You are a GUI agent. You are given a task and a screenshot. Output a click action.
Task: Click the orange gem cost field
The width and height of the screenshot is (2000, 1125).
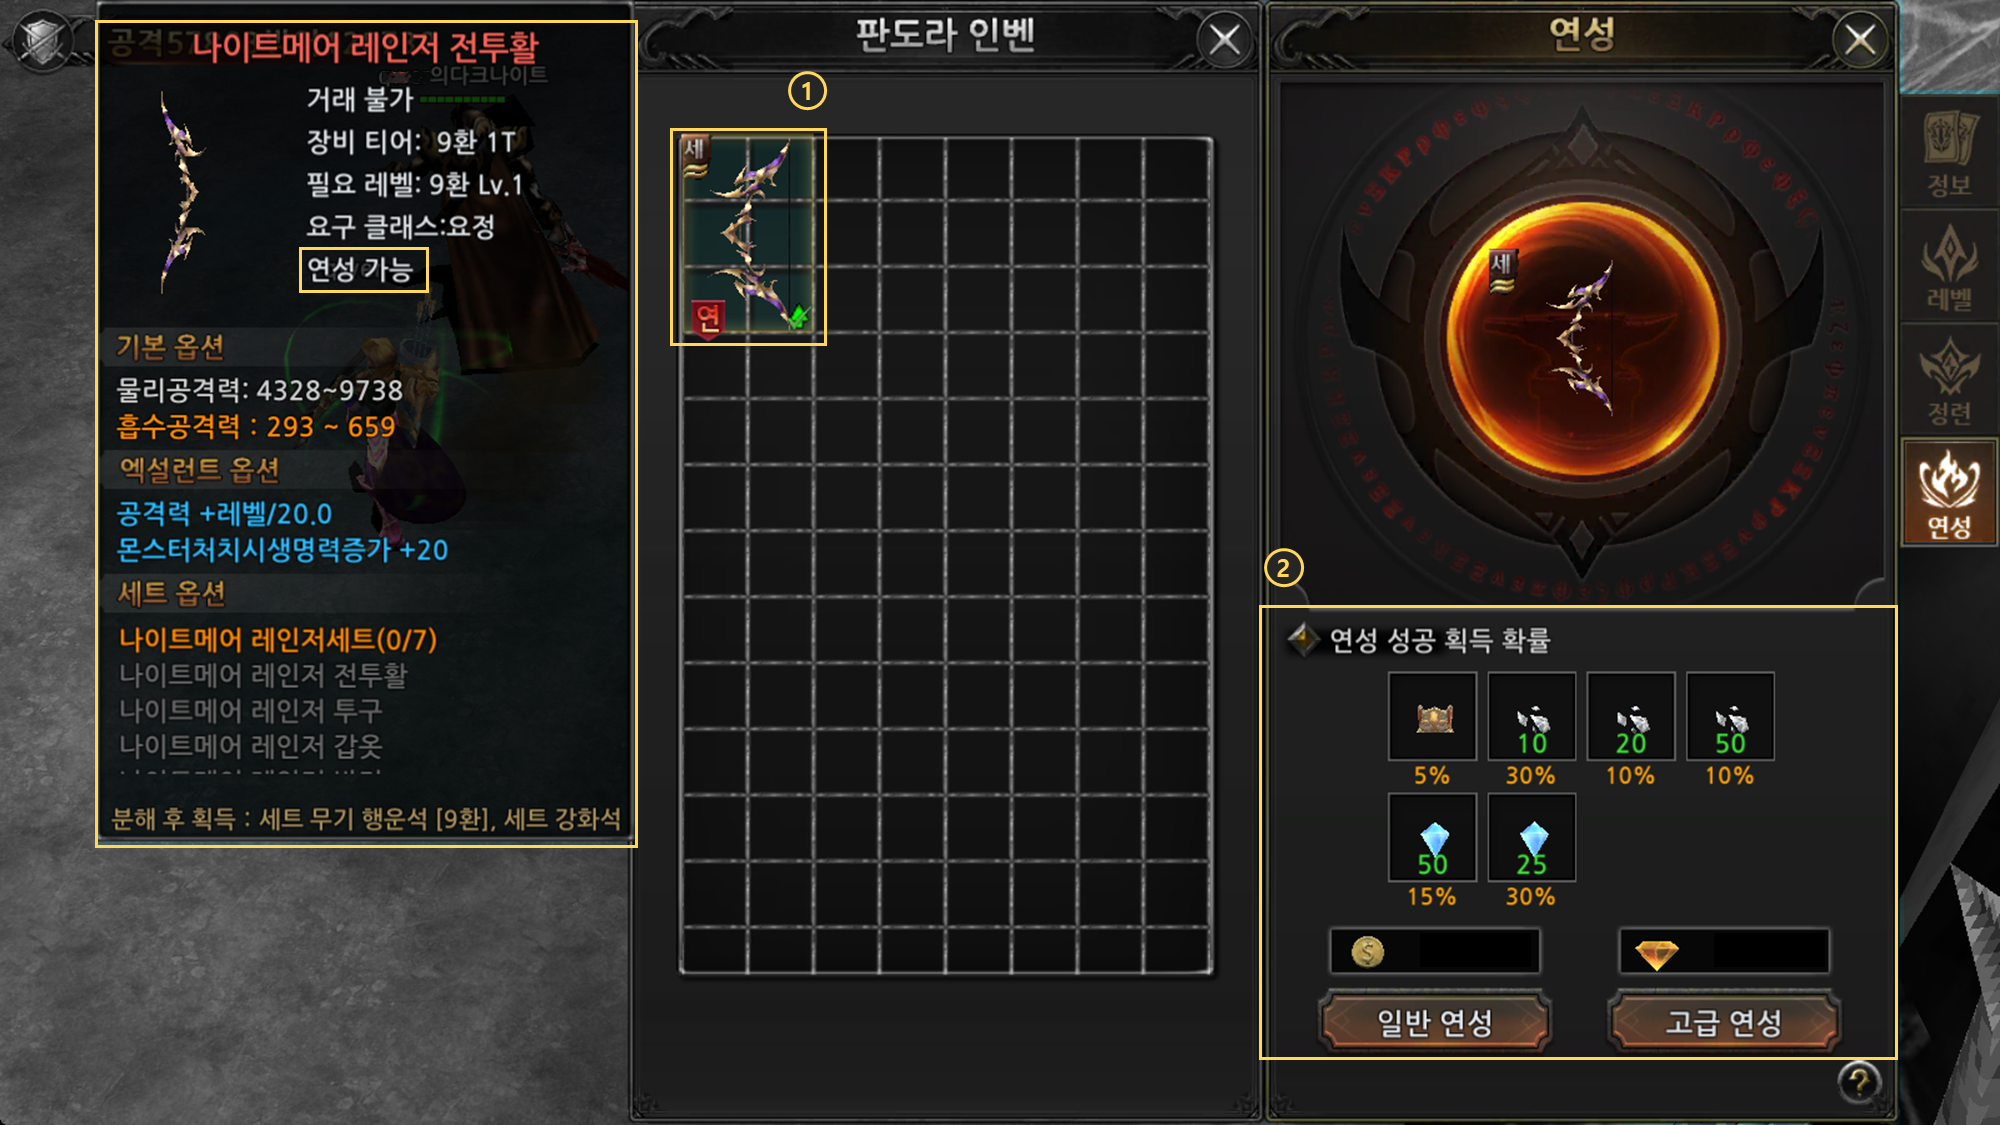[1724, 951]
